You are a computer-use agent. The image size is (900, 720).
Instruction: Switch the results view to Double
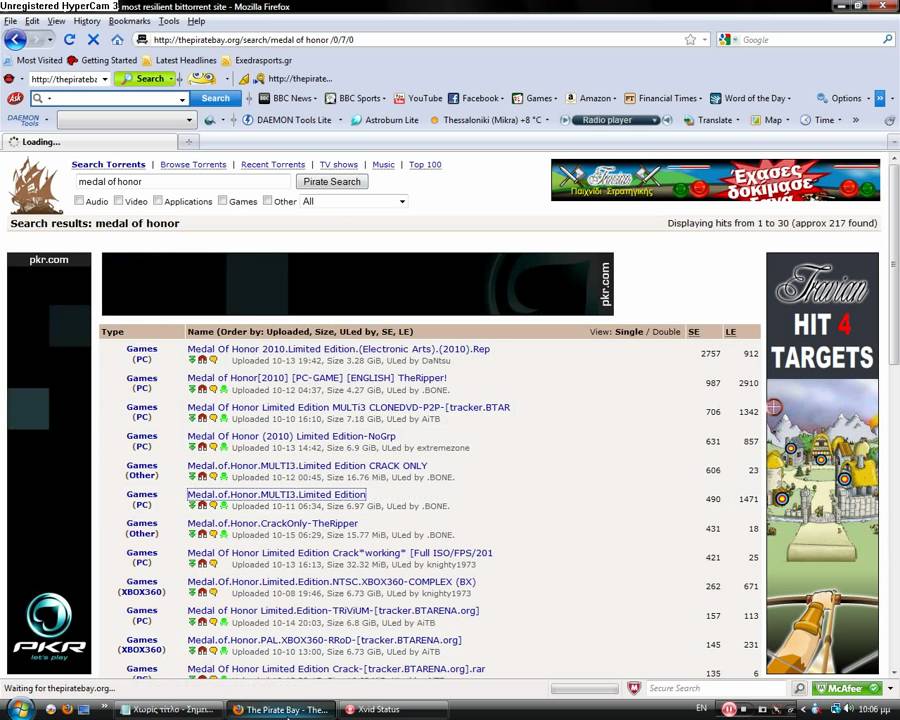666,332
